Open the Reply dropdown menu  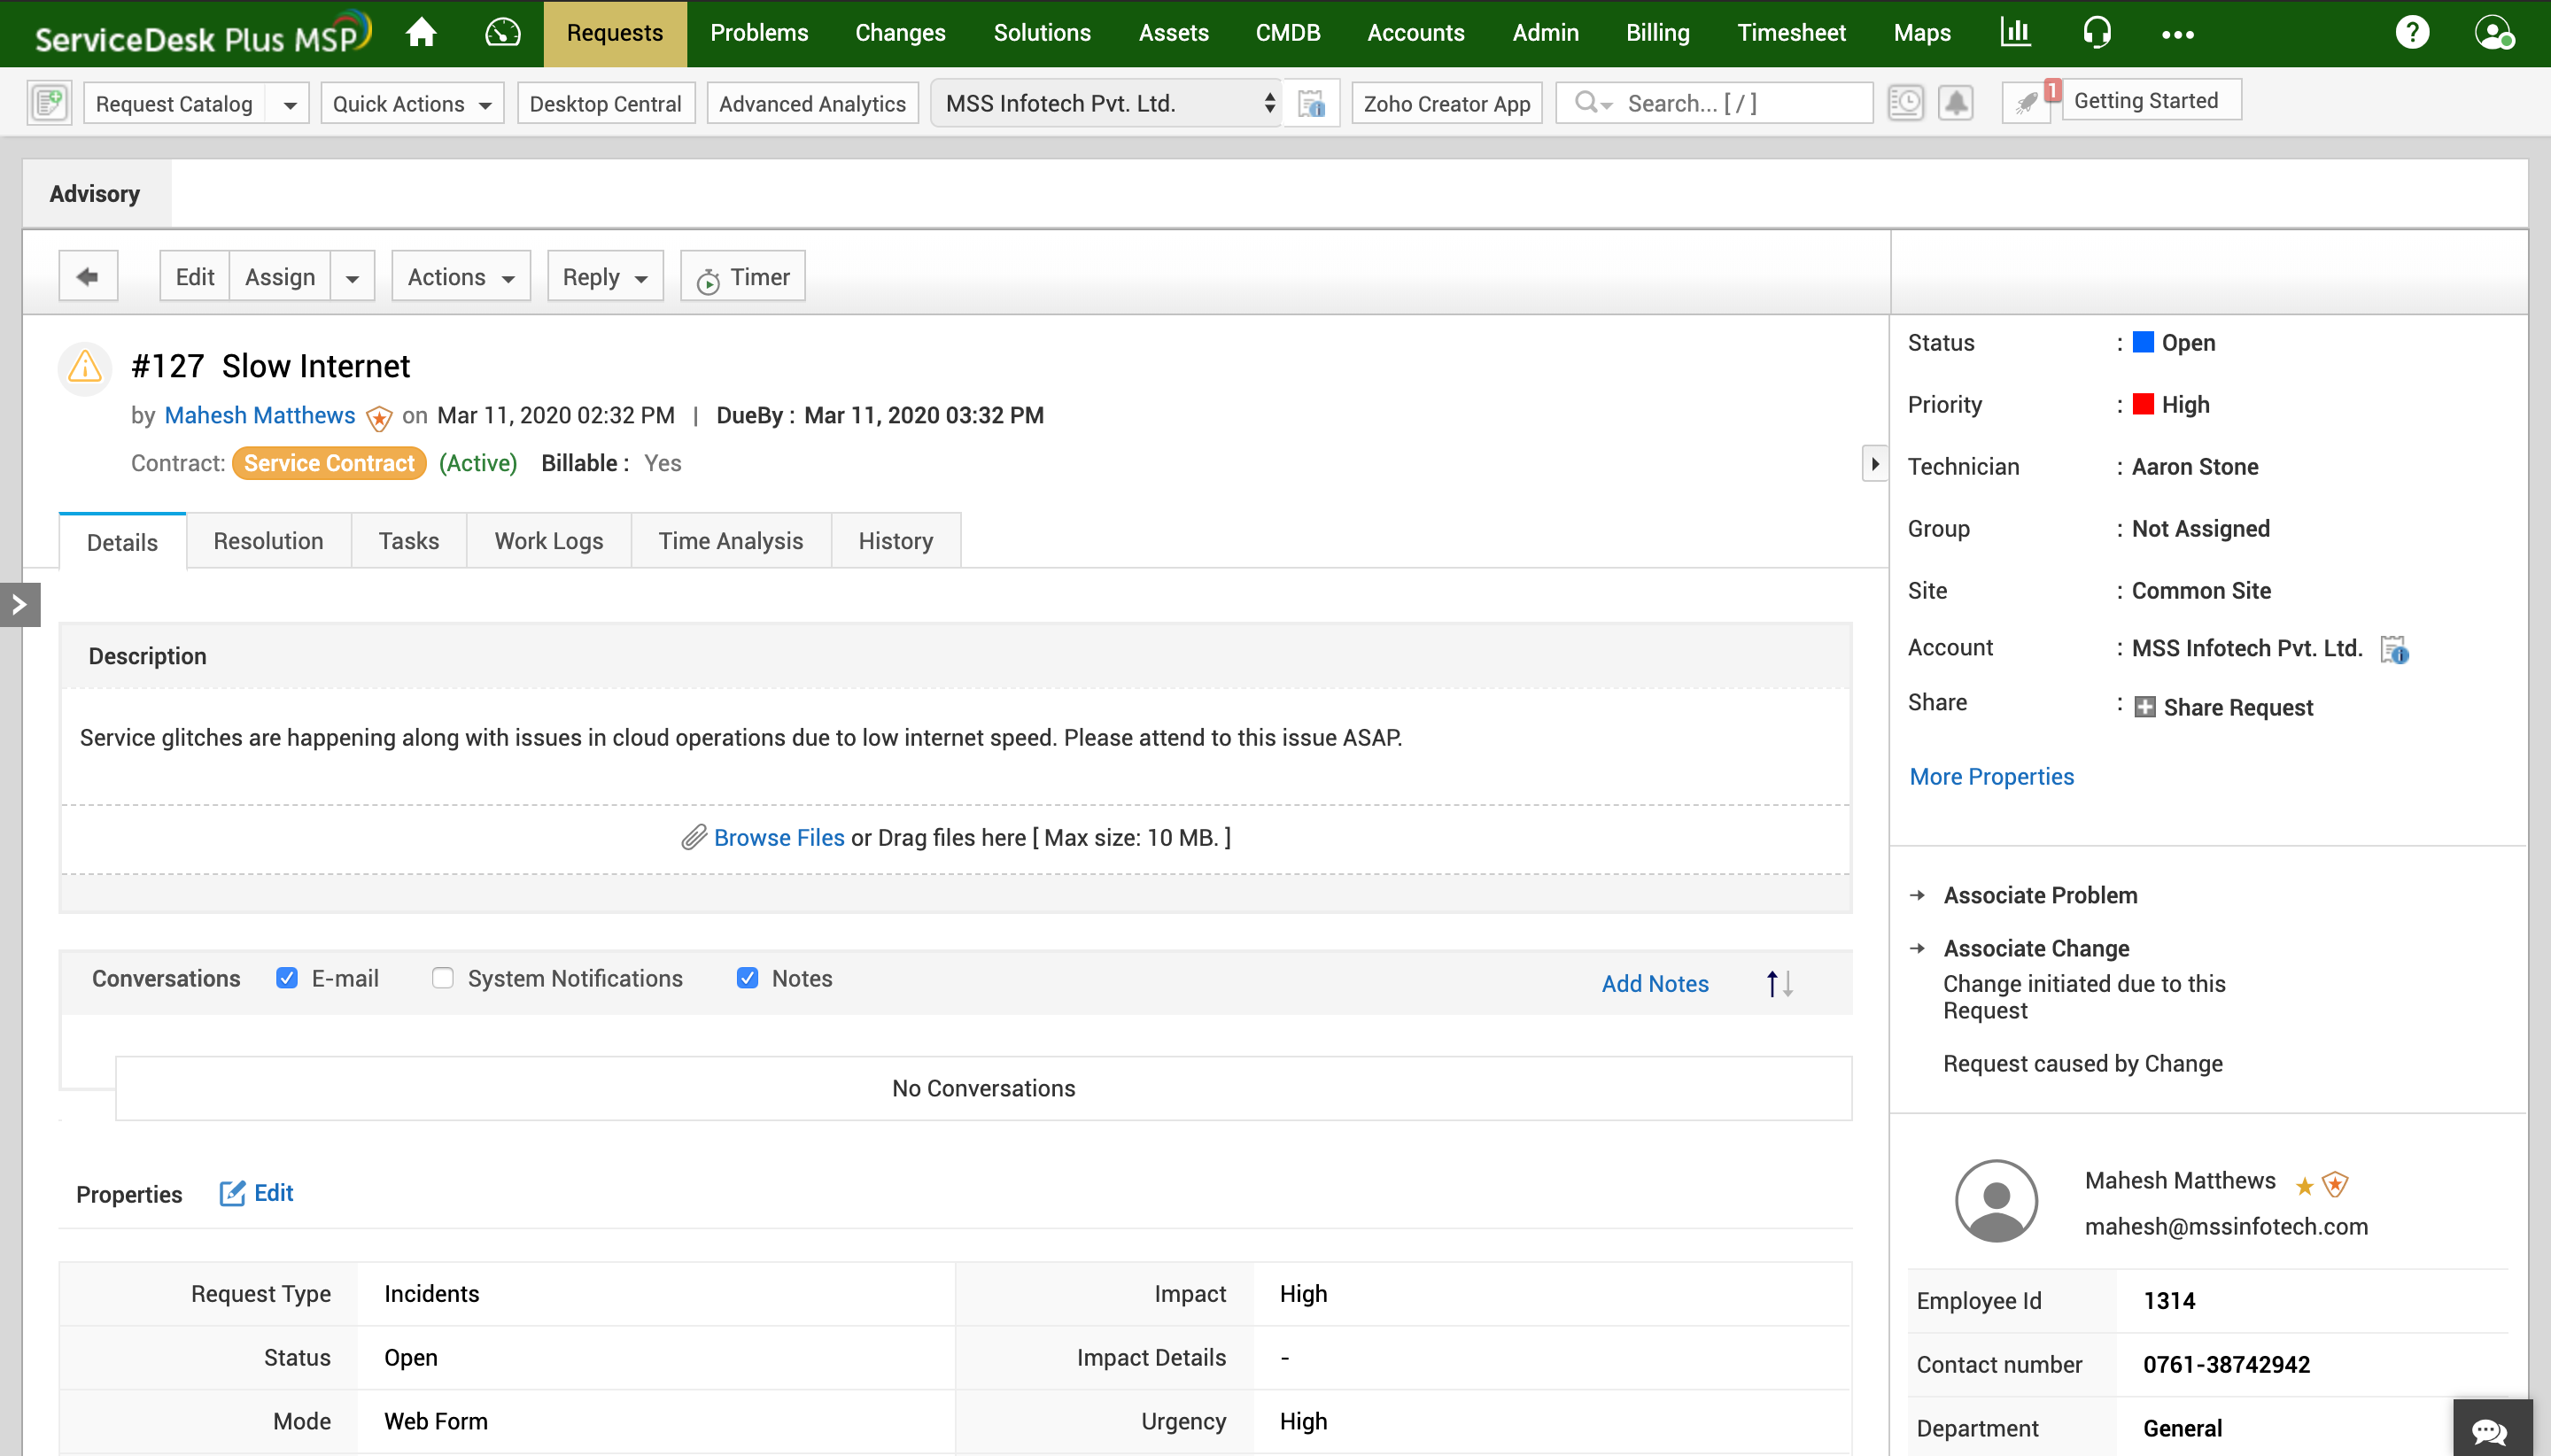(605, 277)
